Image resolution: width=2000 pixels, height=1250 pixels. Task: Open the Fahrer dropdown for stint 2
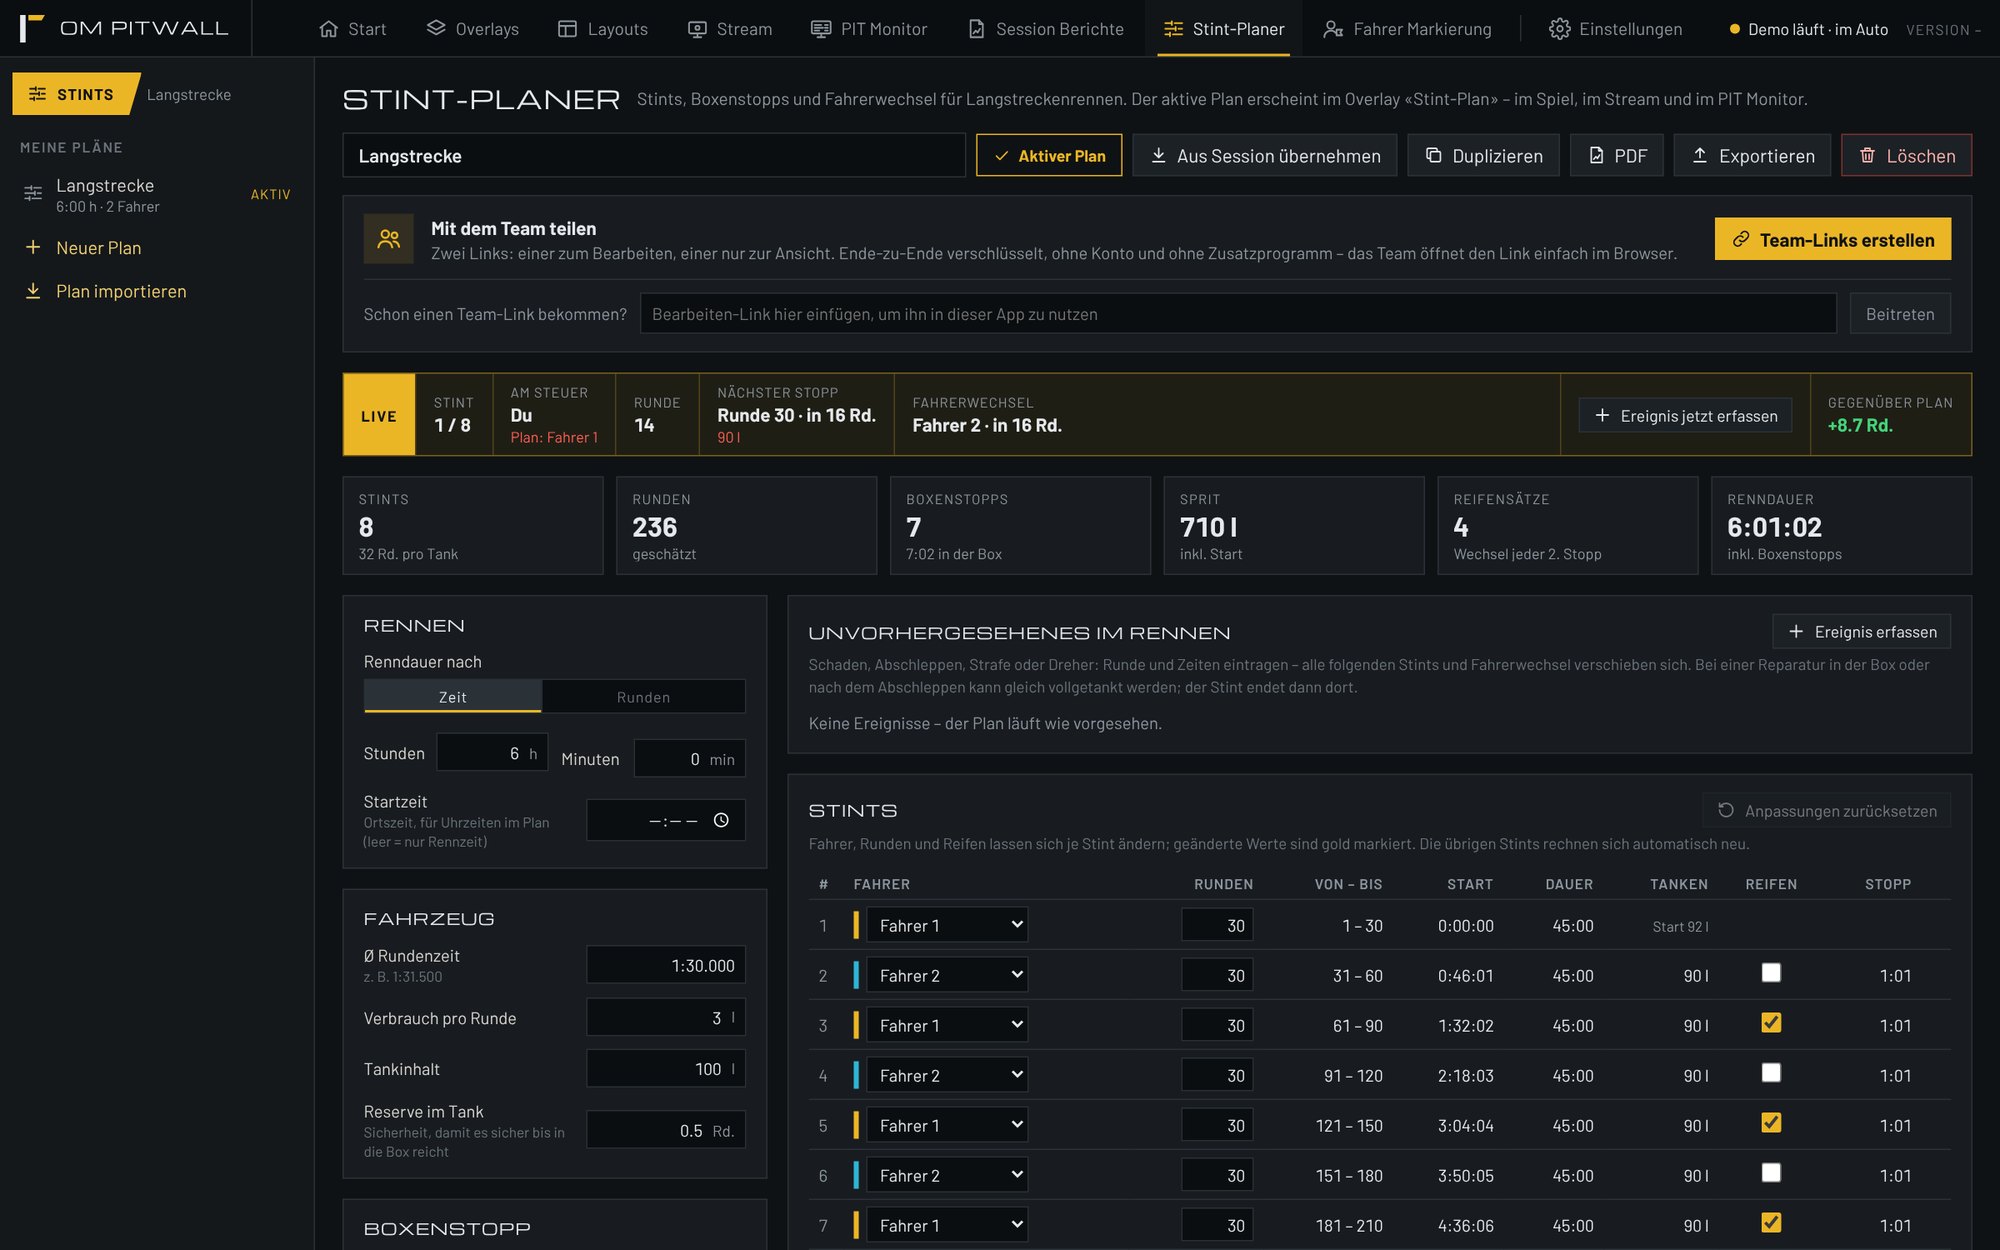click(x=947, y=975)
